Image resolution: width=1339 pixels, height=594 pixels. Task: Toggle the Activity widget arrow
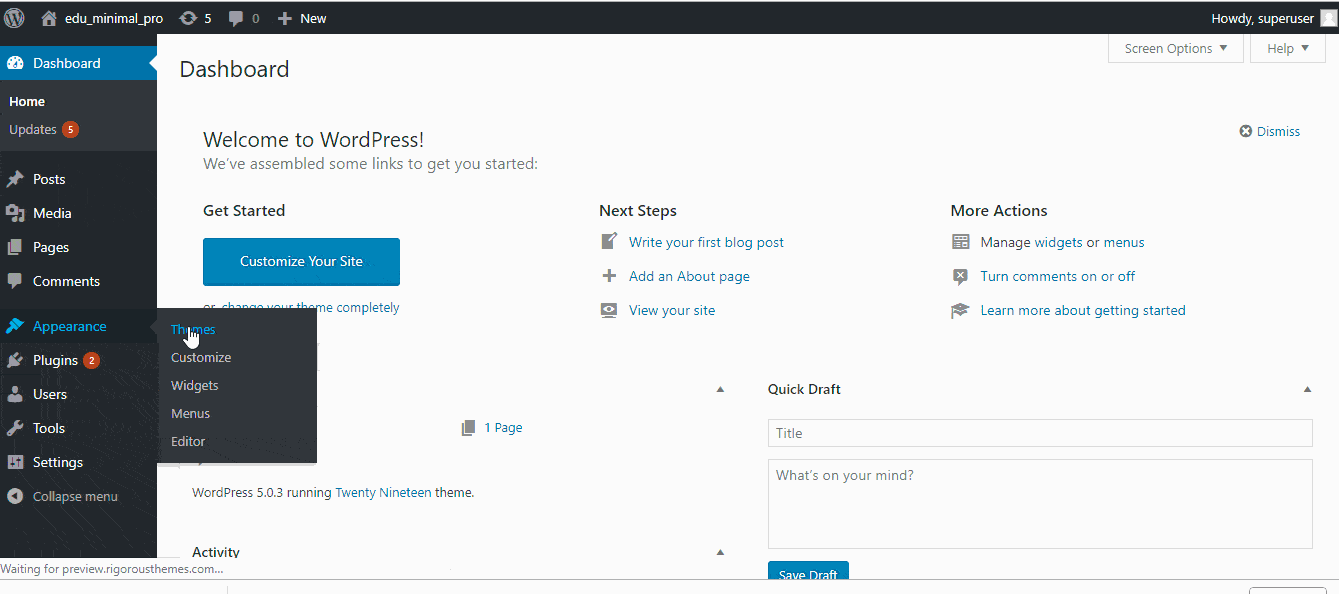tap(720, 552)
